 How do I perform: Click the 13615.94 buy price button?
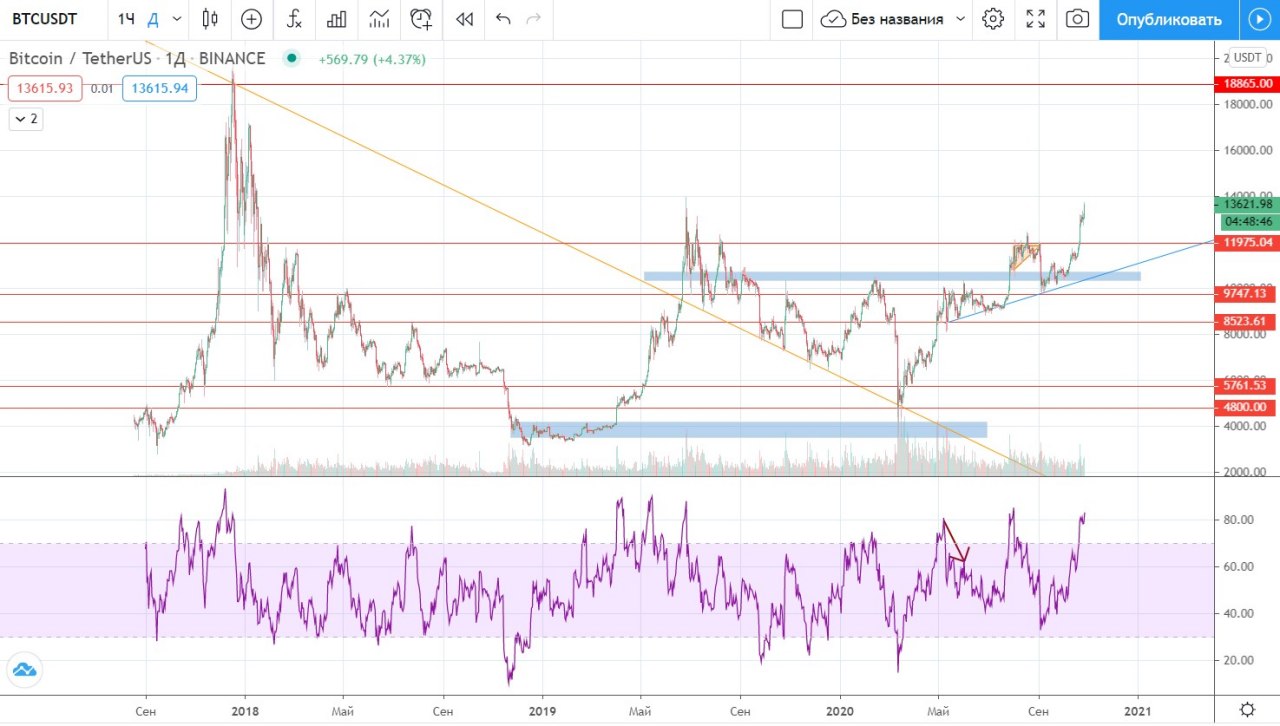point(160,89)
